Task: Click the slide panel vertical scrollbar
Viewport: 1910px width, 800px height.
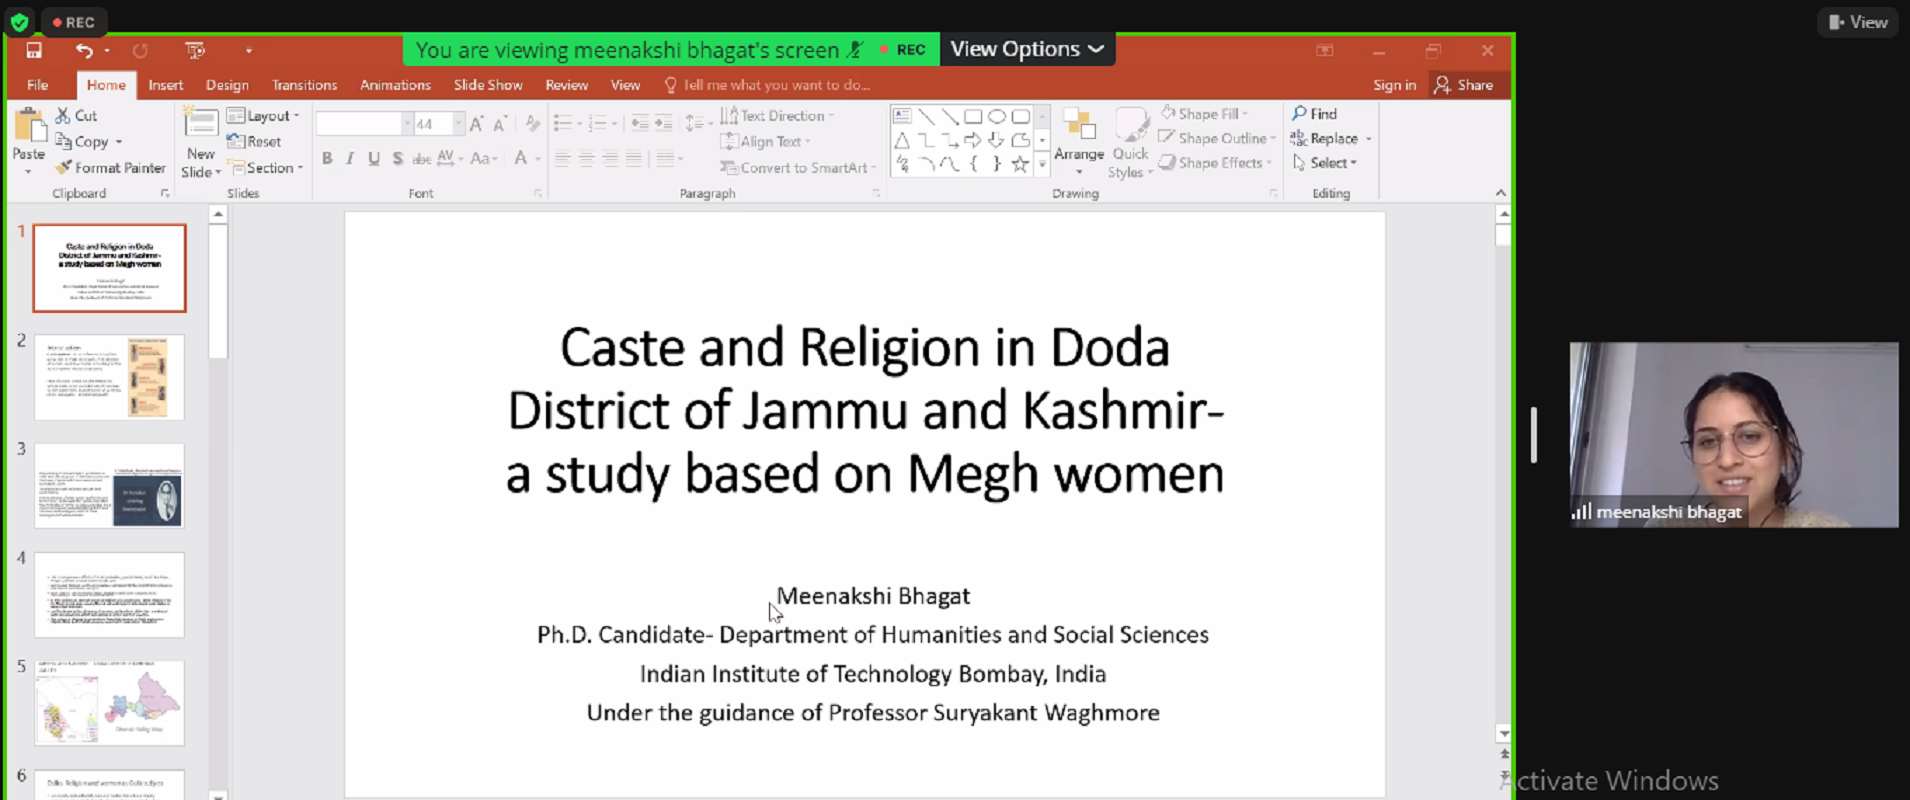Action: 218,290
